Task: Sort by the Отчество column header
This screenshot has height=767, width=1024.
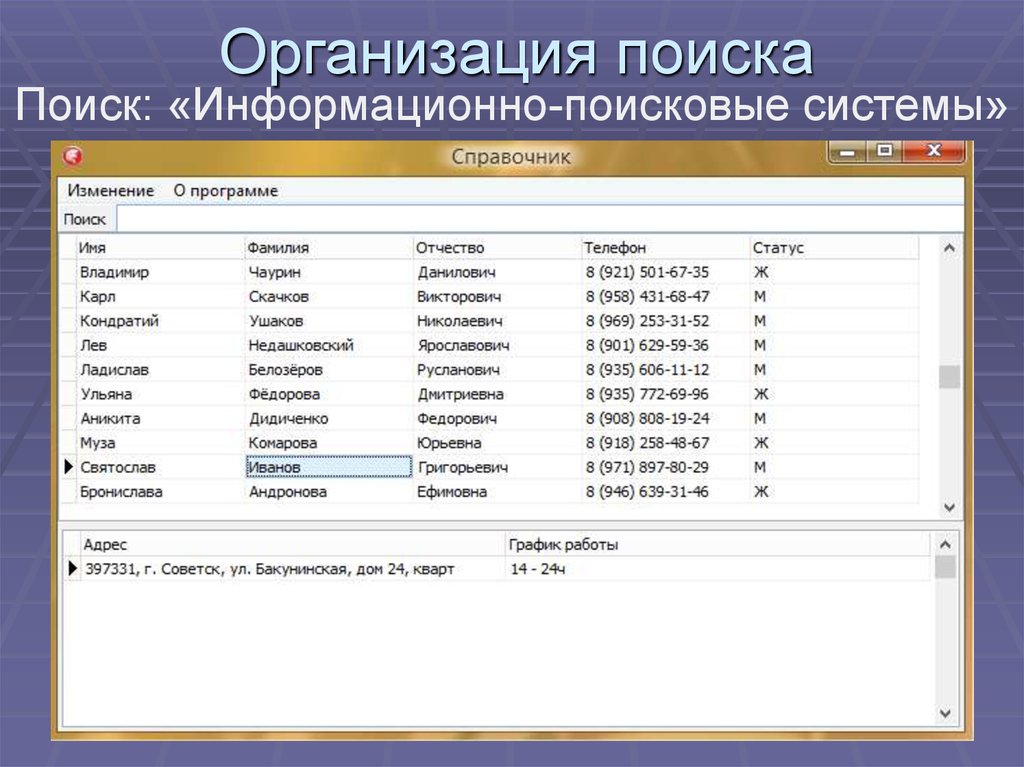Action: pyautogui.click(x=497, y=248)
